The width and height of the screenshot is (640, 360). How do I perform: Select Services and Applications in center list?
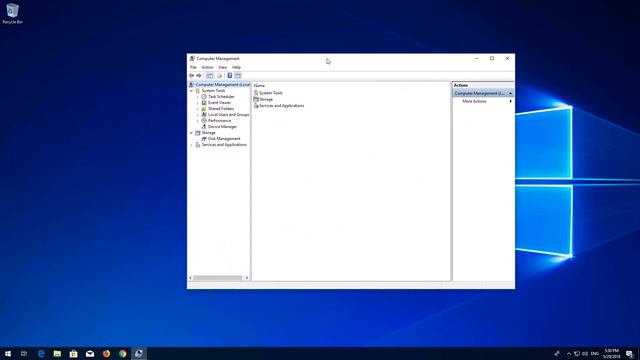(x=279, y=106)
